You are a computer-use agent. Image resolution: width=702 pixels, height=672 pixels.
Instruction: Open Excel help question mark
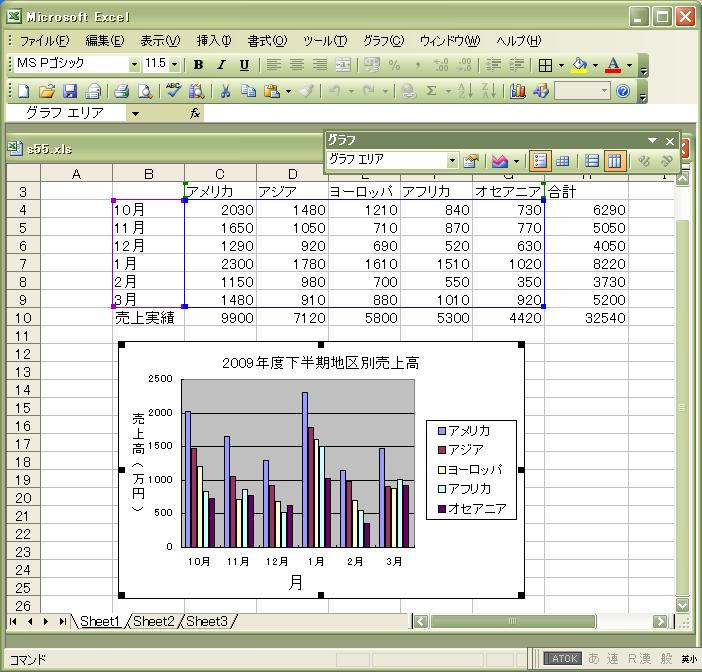(623, 91)
